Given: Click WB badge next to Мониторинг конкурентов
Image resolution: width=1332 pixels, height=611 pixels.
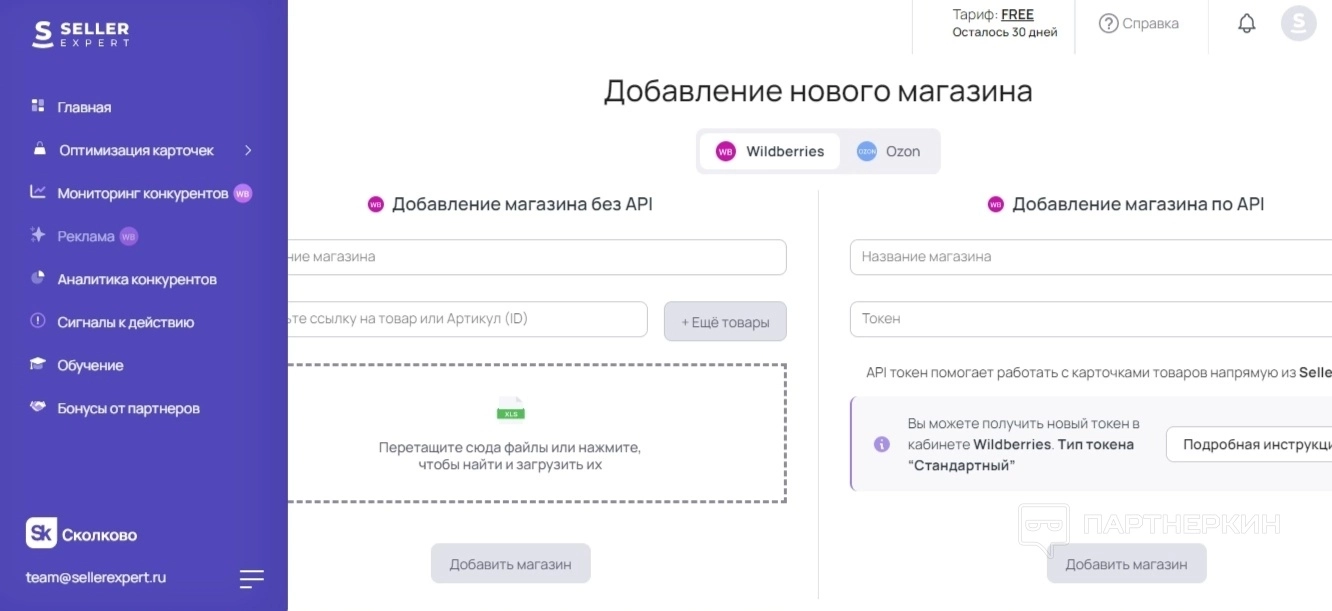Looking at the screenshot, I should point(243,193).
